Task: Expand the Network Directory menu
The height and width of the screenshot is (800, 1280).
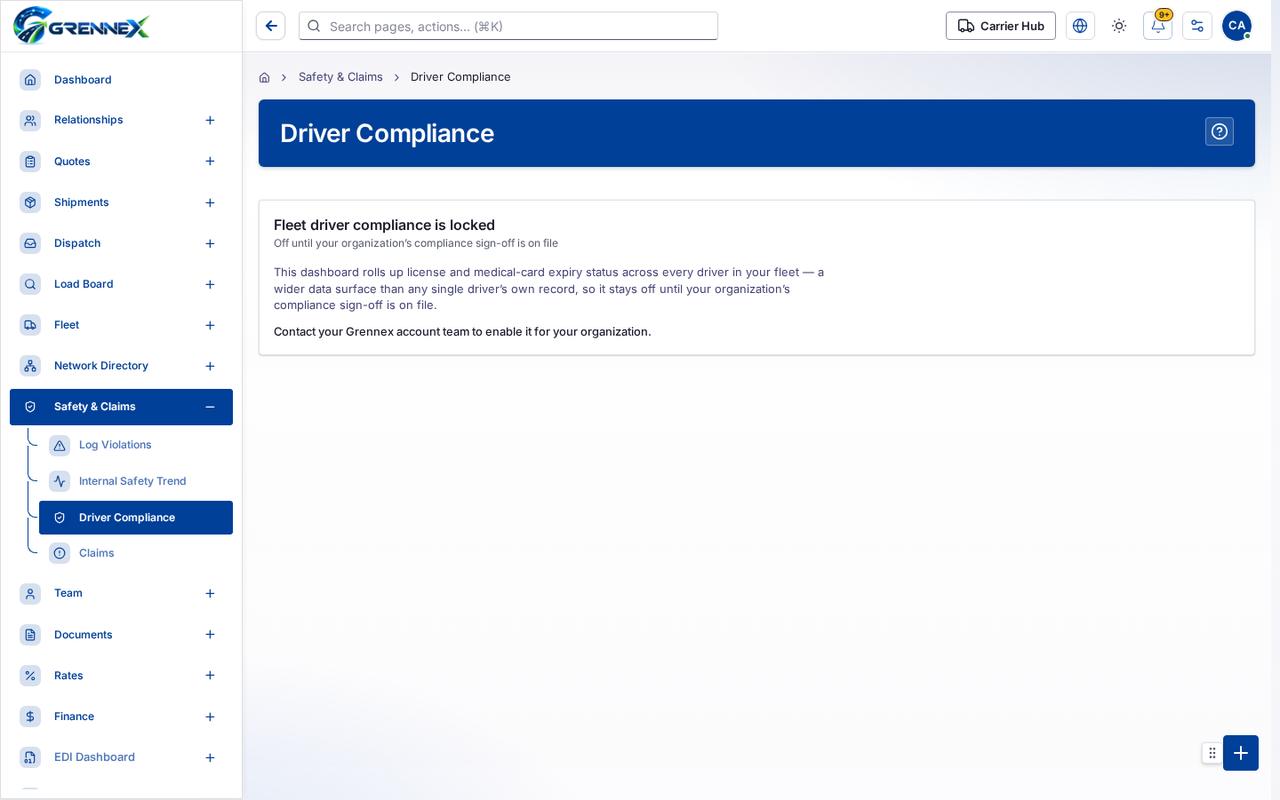Action: point(210,366)
